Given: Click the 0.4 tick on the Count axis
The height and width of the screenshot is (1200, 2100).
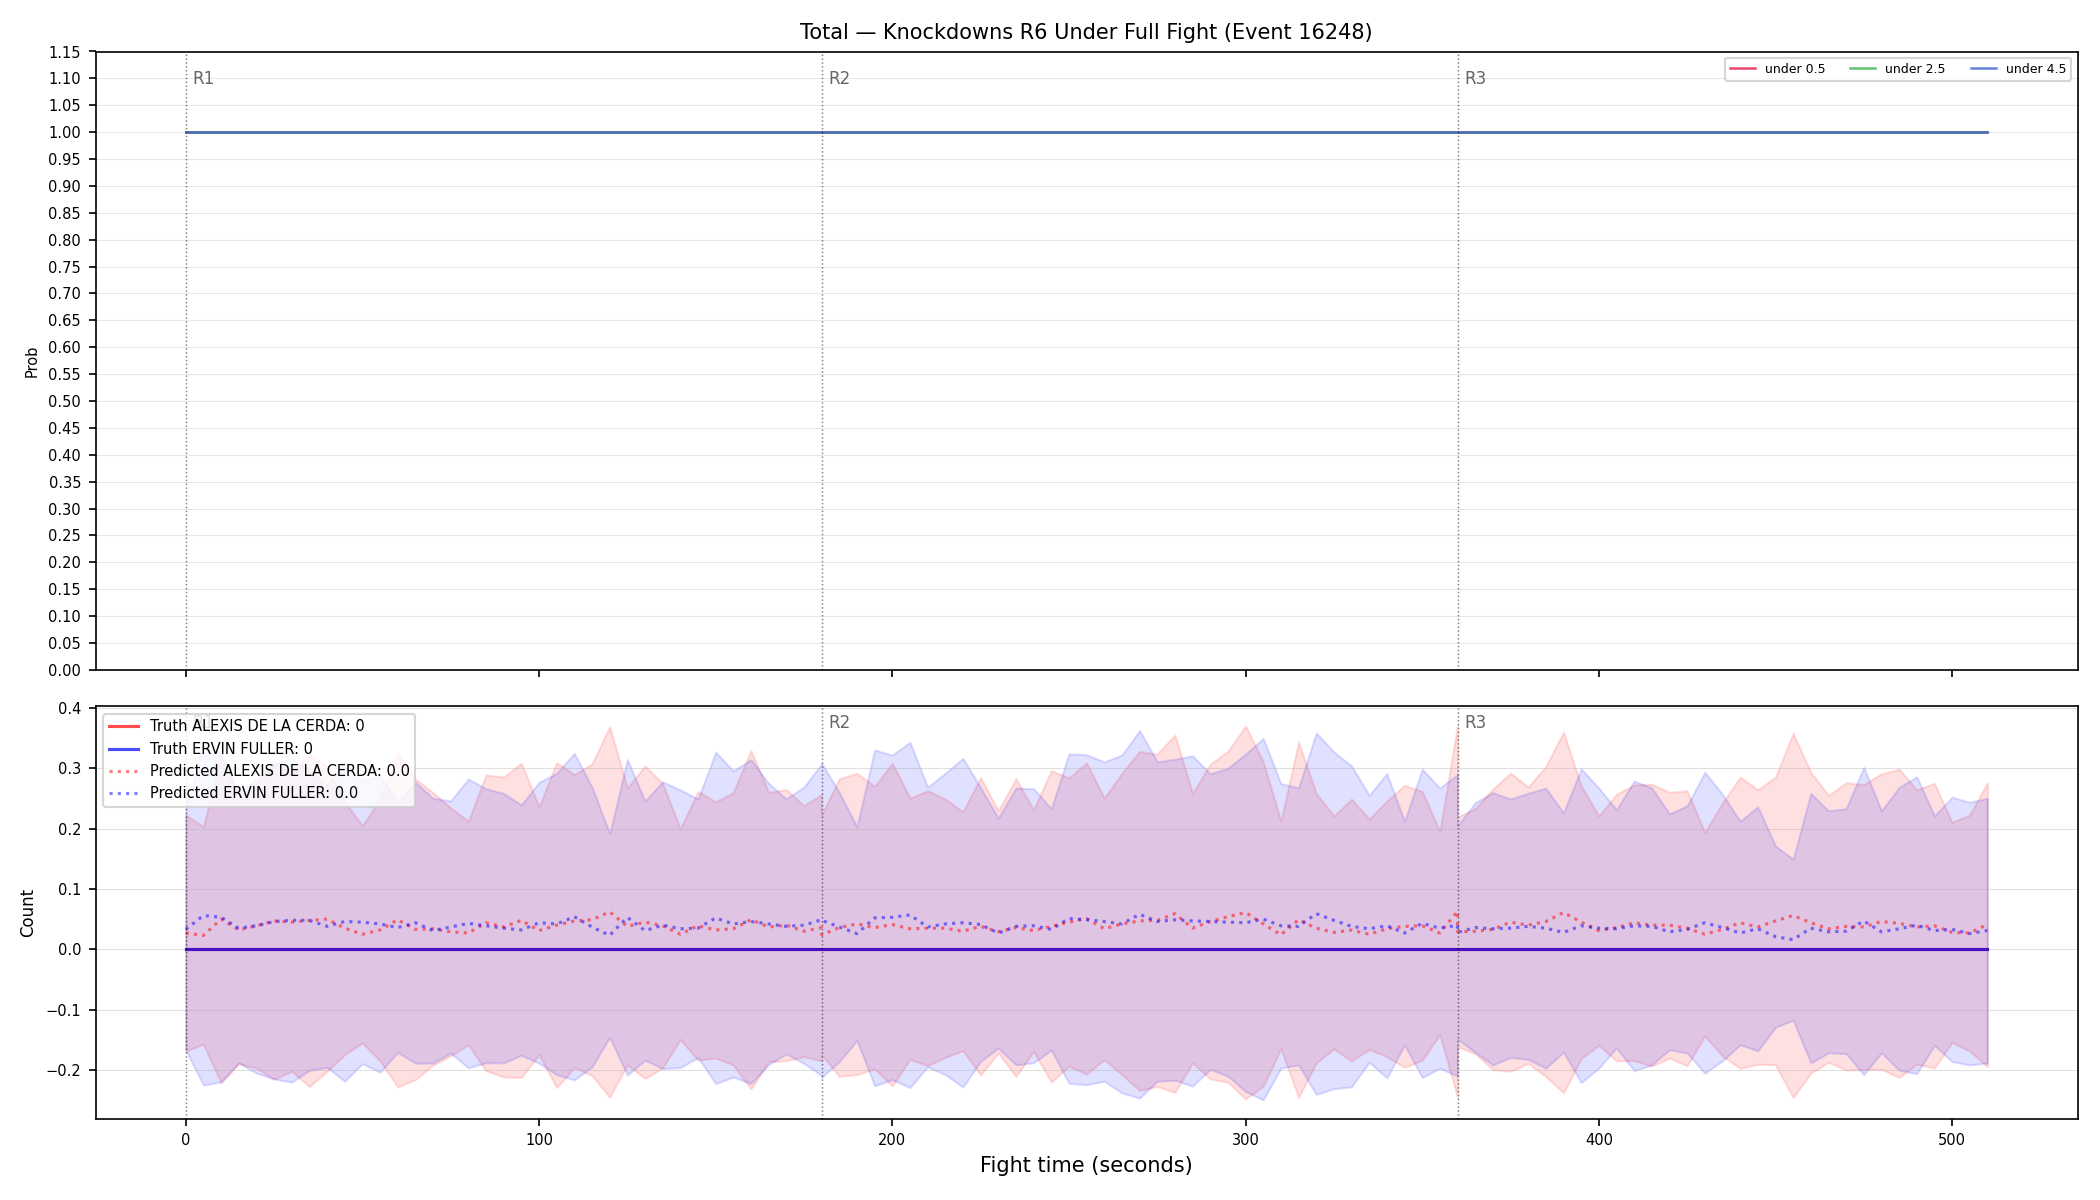Looking at the screenshot, I should 69,709.
